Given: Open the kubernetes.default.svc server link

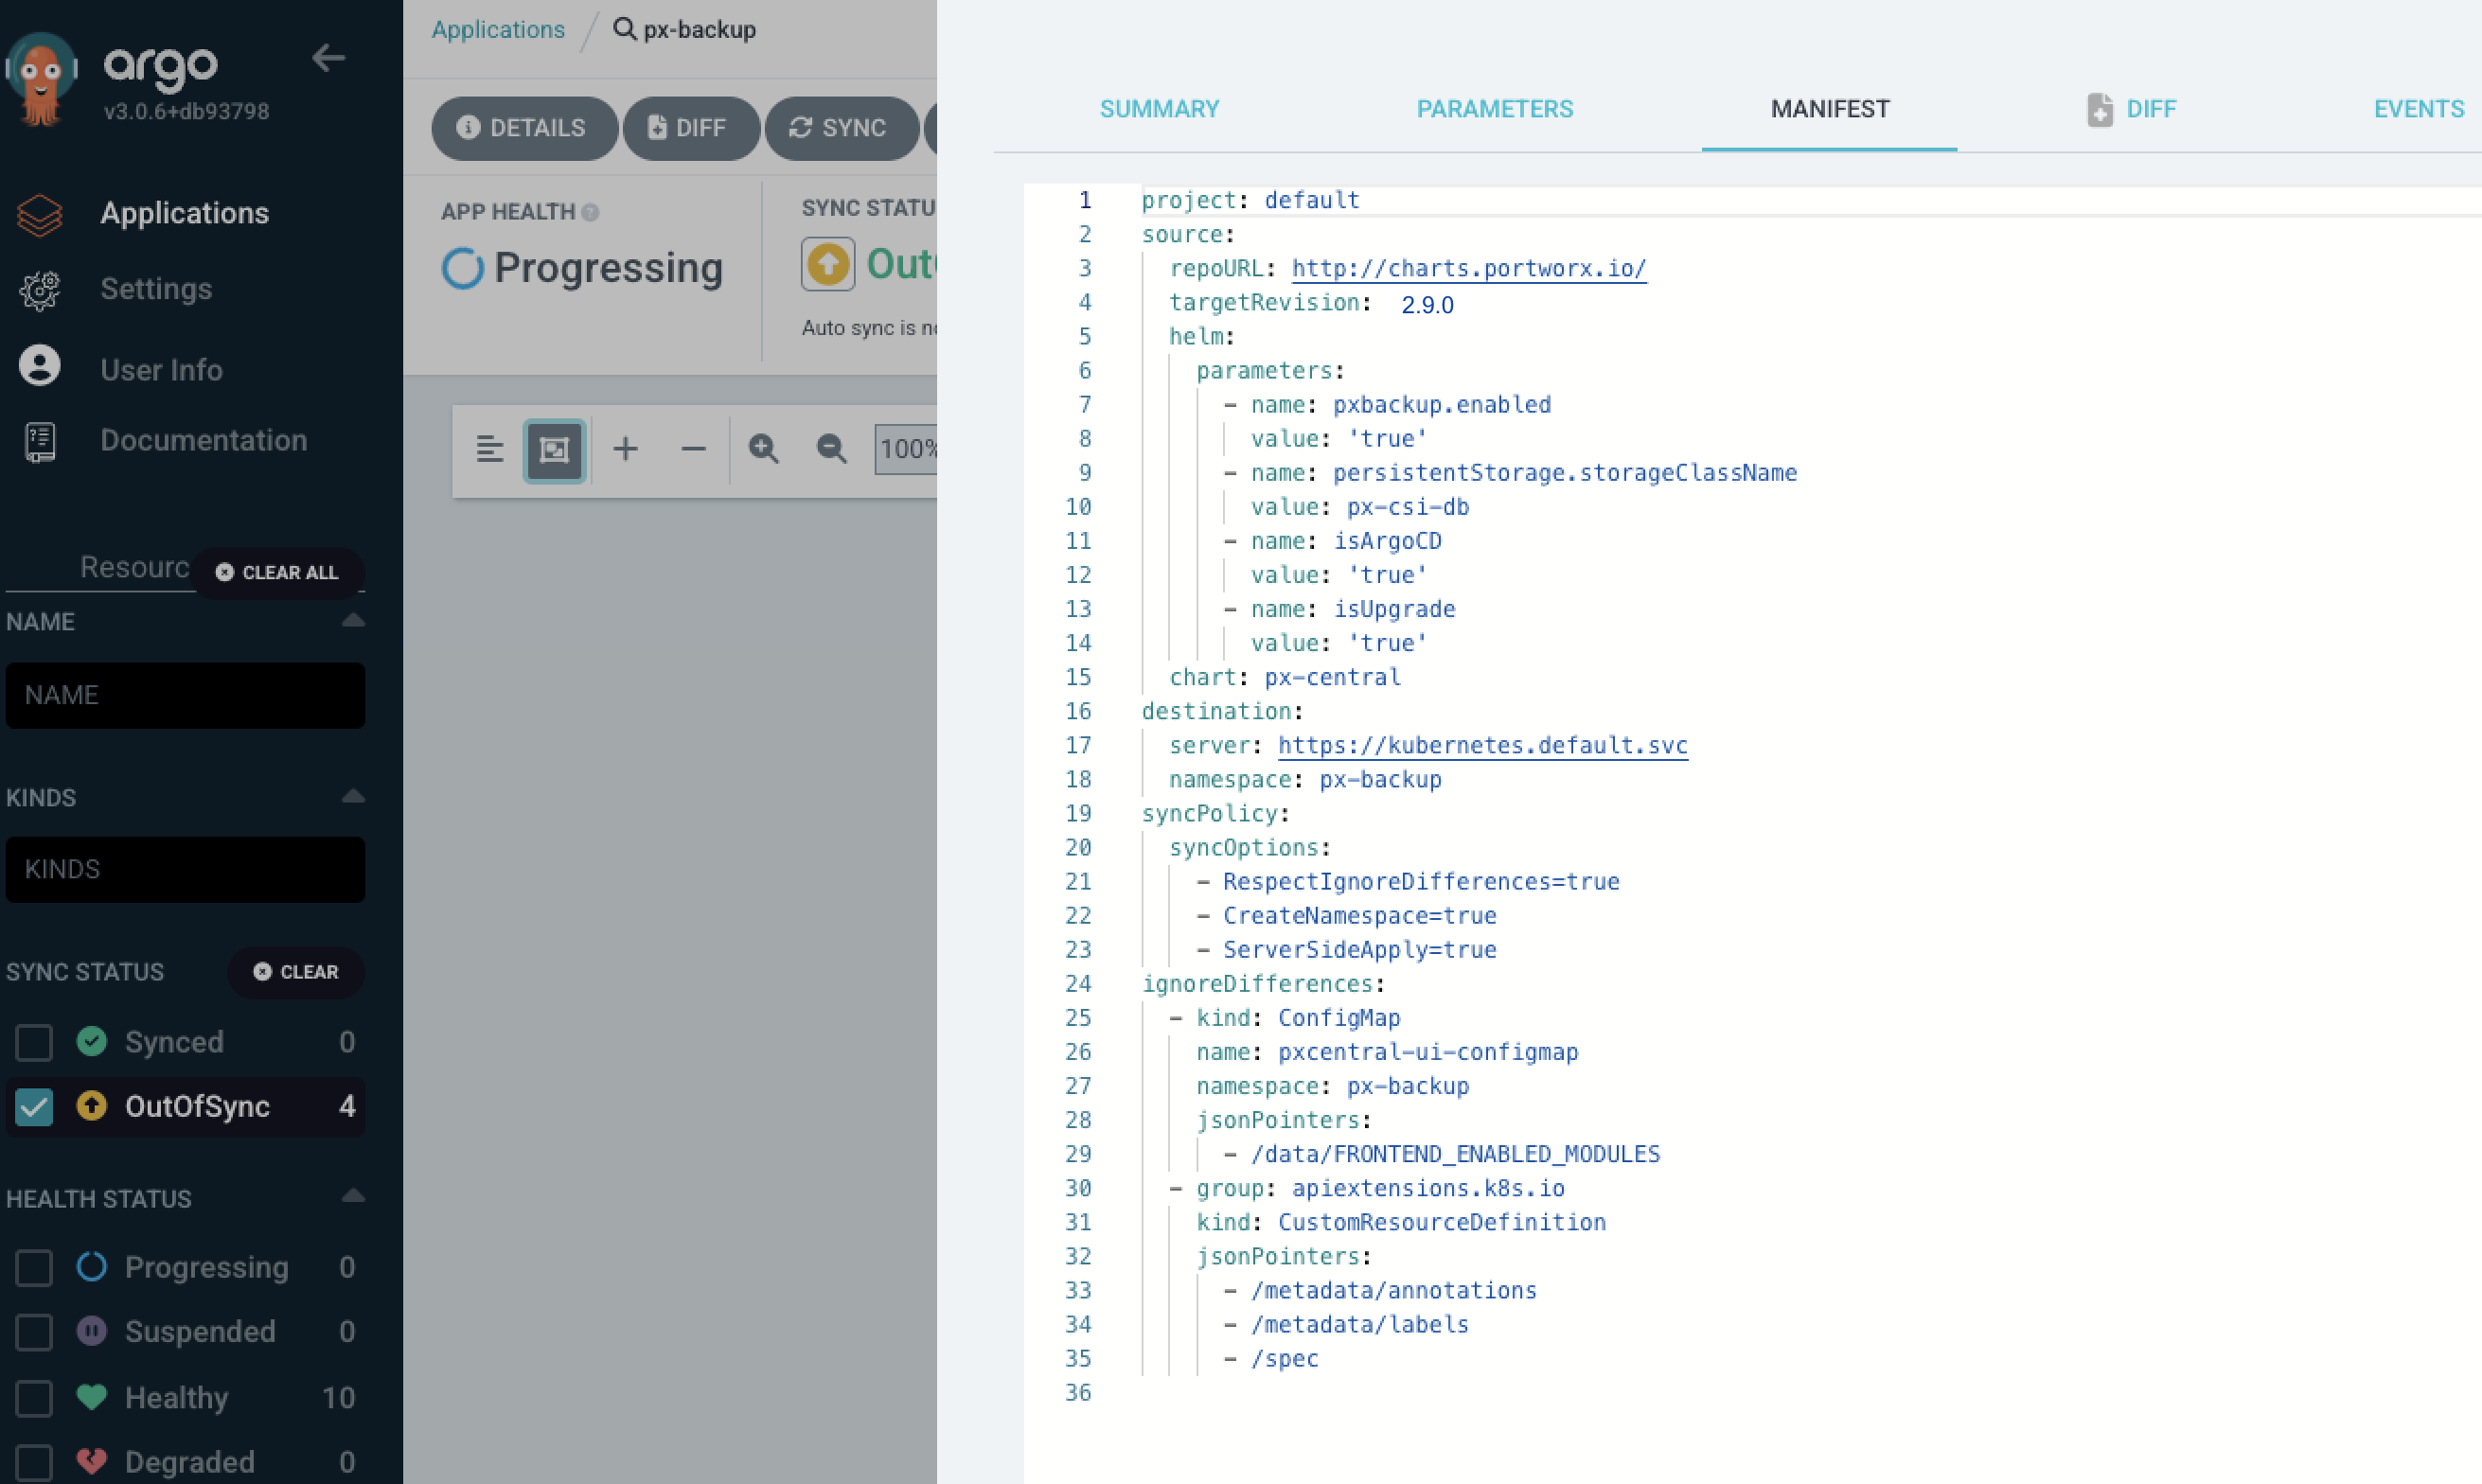Looking at the screenshot, I should [1482, 745].
